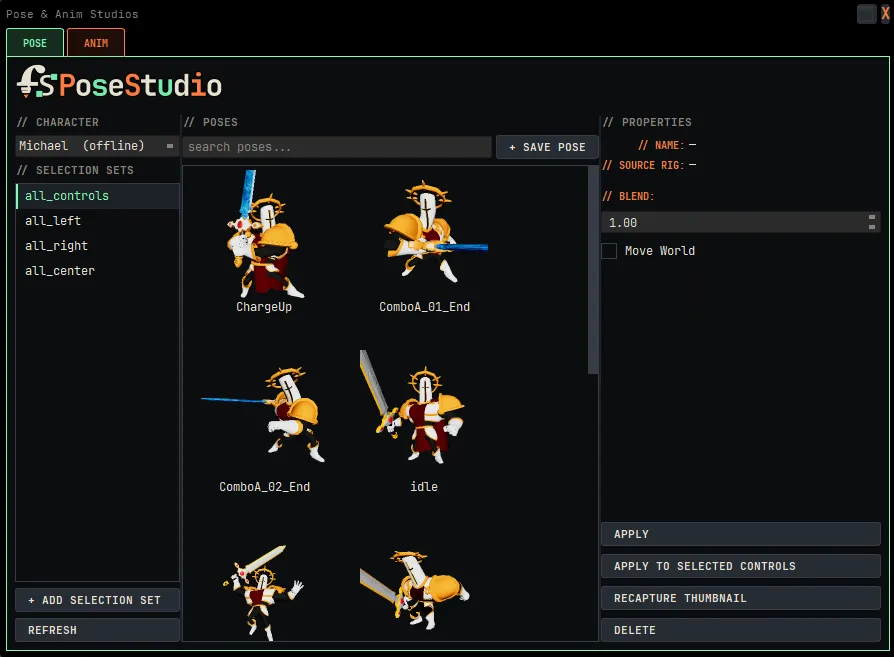The height and width of the screenshot is (657, 894).
Task: Select the ChargeUp pose thumbnail
Action: [264, 234]
